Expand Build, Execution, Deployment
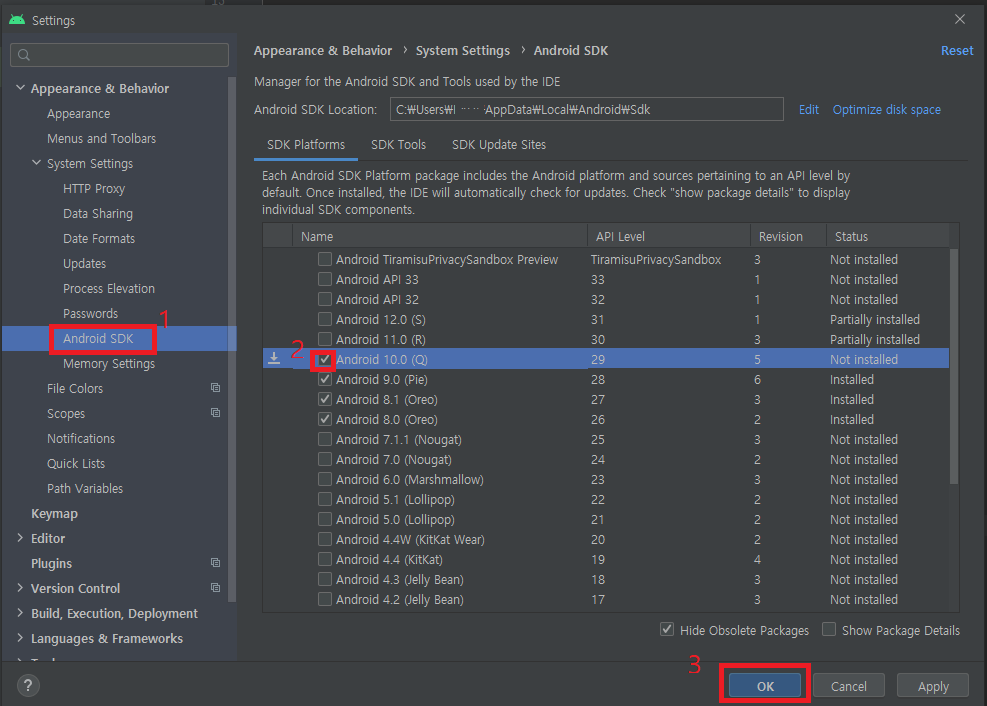 (18, 613)
